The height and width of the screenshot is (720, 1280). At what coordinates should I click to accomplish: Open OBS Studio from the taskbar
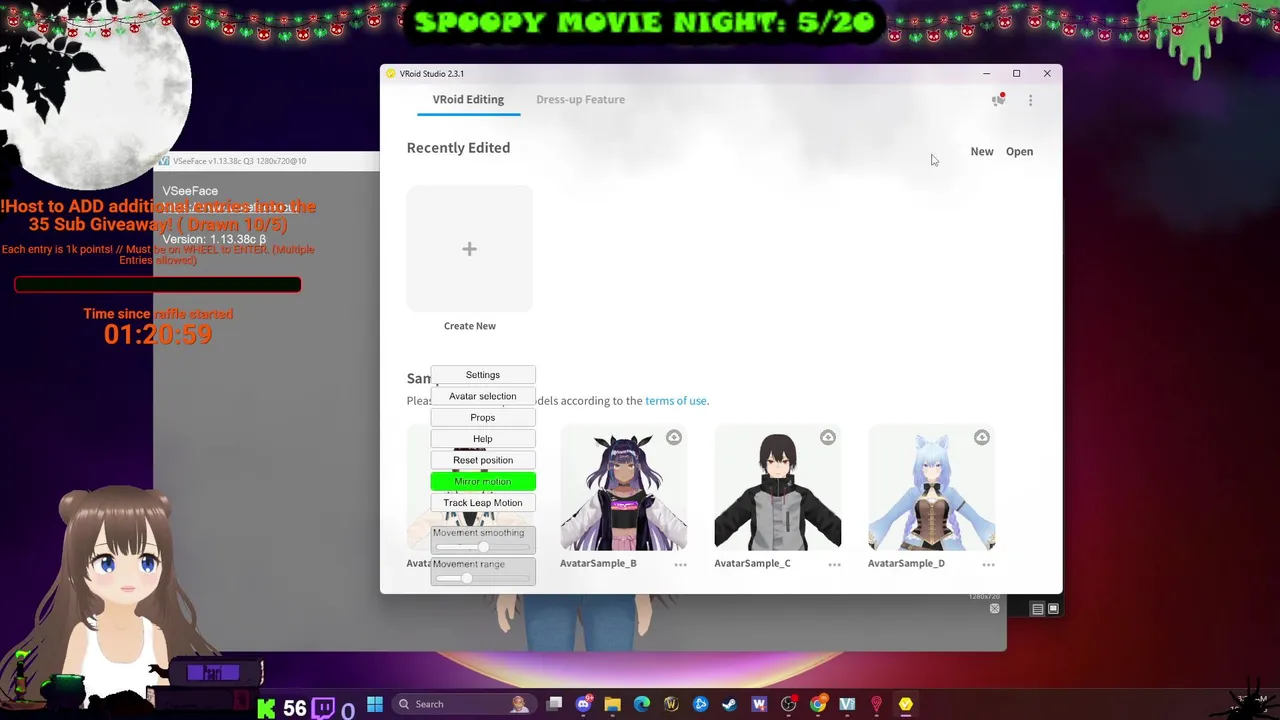click(x=789, y=704)
